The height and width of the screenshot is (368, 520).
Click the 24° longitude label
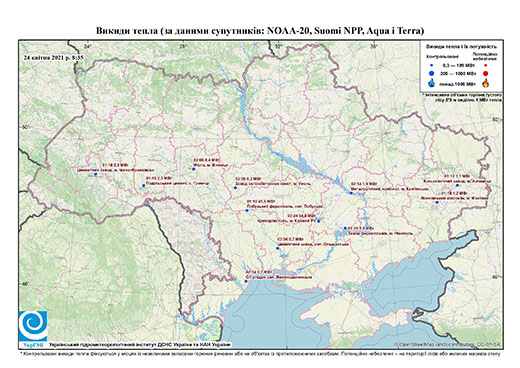tap(88, 46)
